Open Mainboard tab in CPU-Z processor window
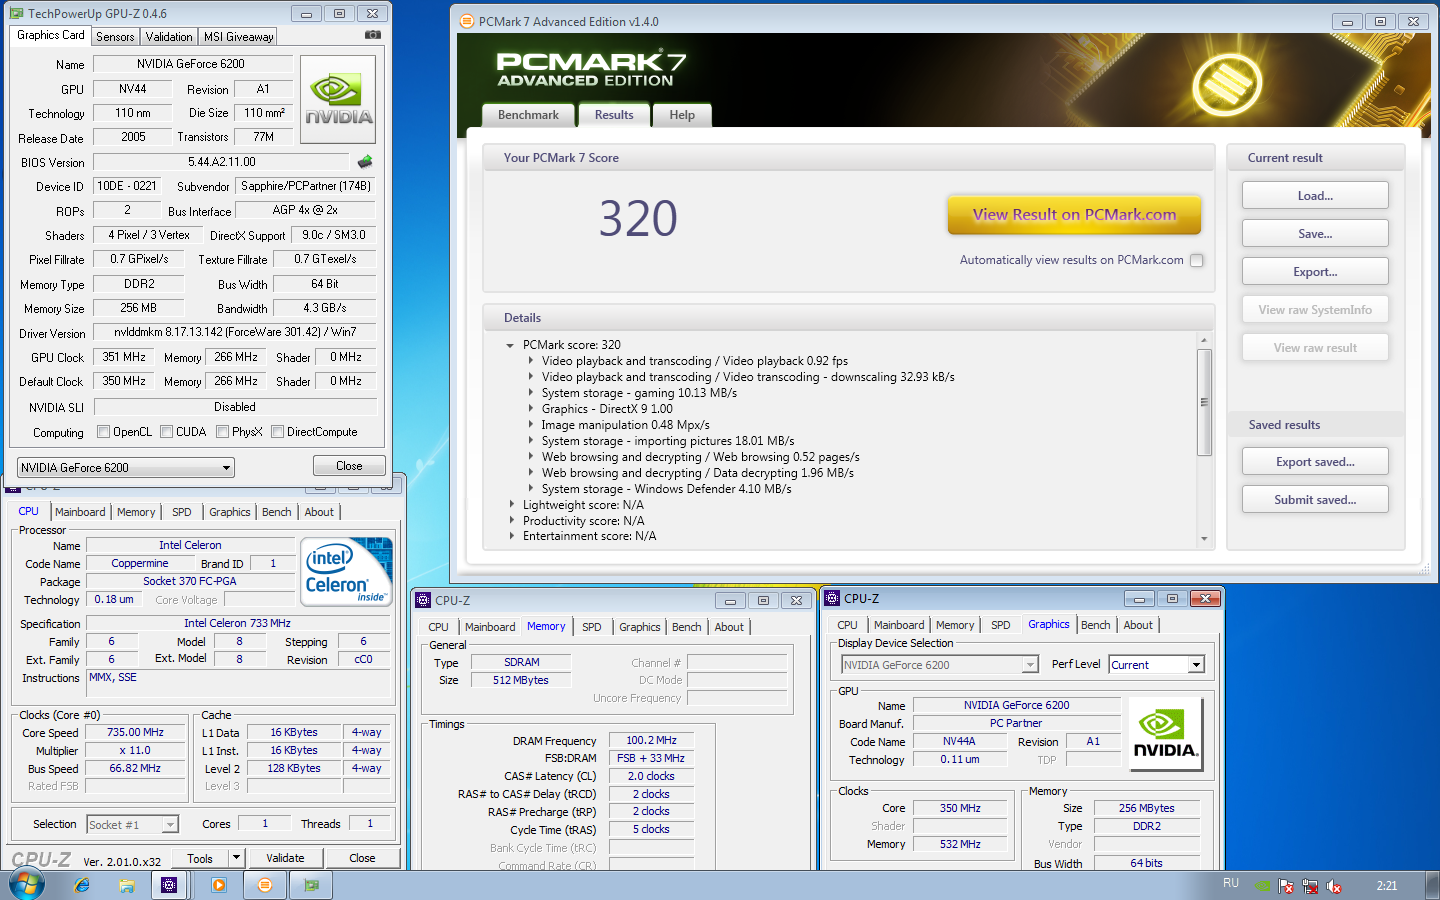 click(x=80, y=512)
